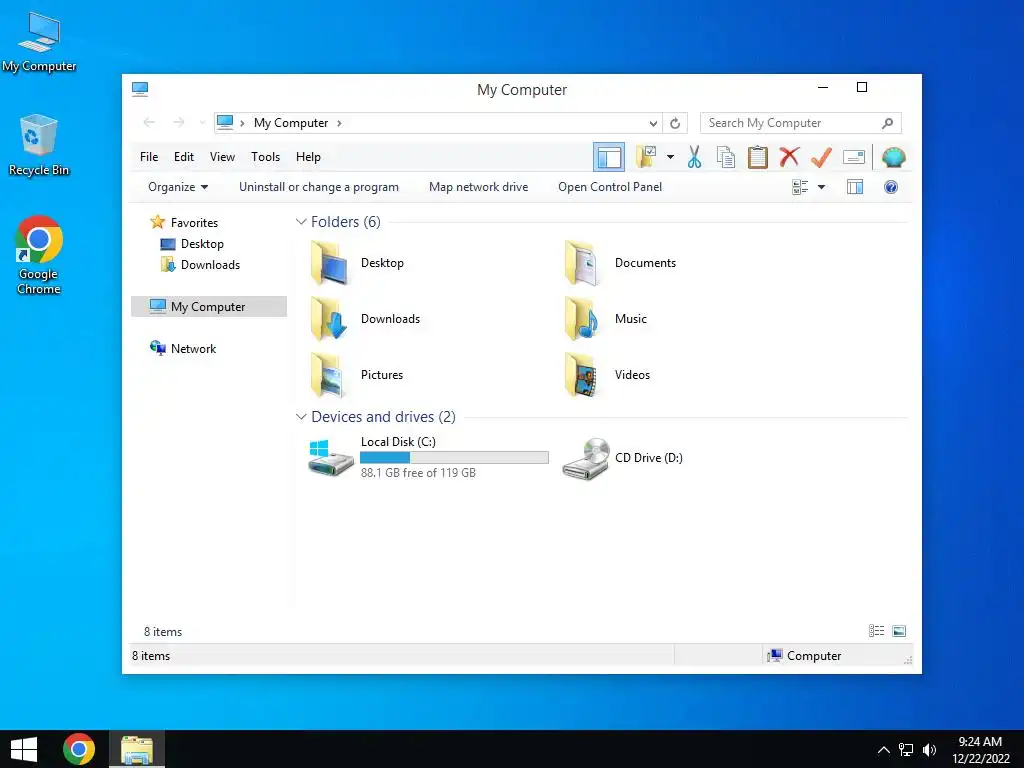
Task: Click the window system menu icon in title bar
Action: pos(140,89)
